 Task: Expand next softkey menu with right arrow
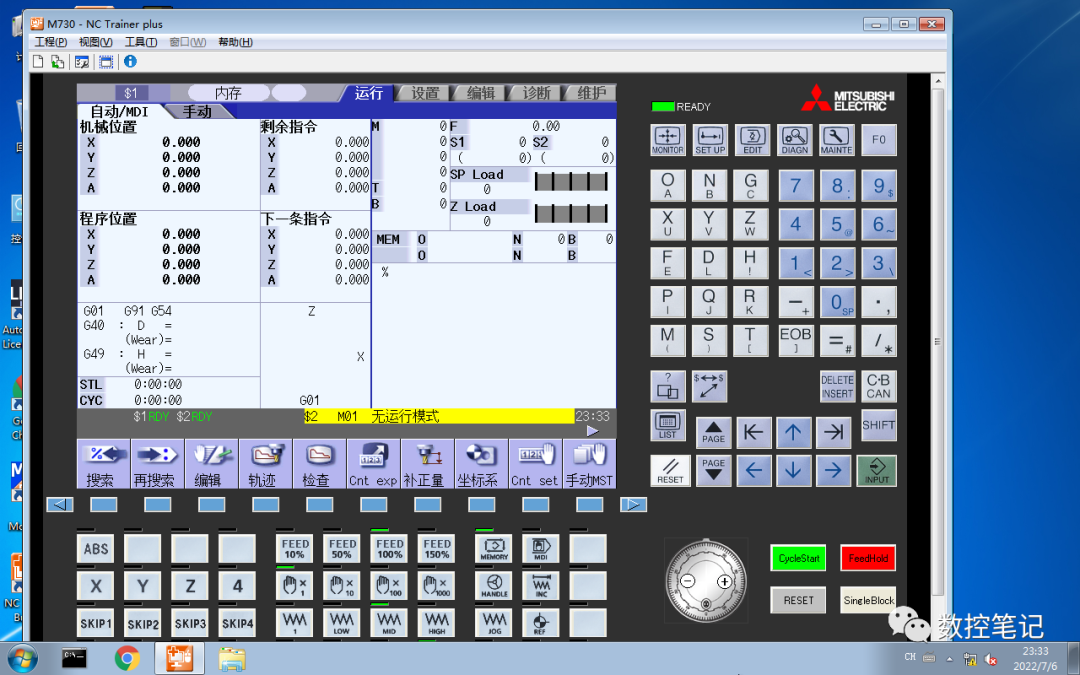tap(633, 505)
